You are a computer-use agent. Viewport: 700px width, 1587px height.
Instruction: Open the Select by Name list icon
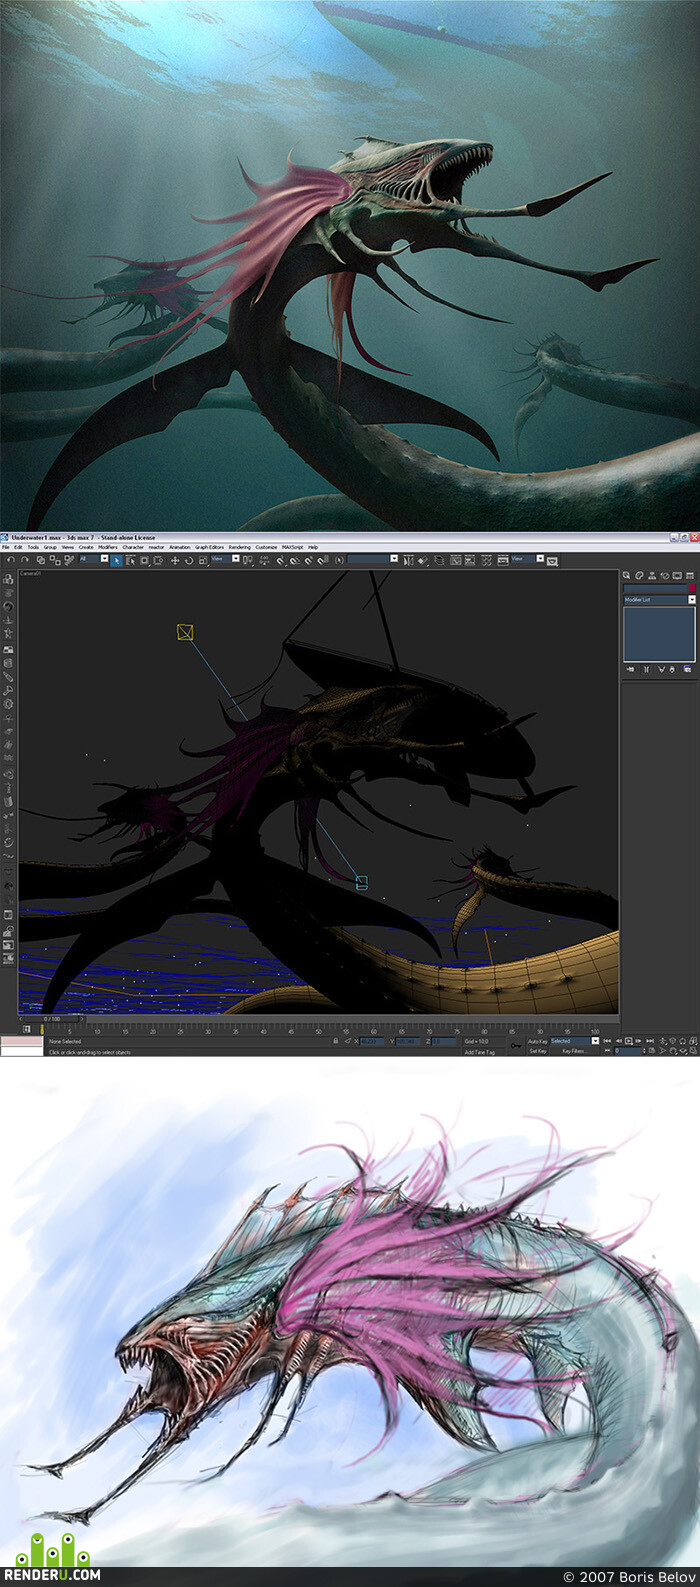(131, 560)
